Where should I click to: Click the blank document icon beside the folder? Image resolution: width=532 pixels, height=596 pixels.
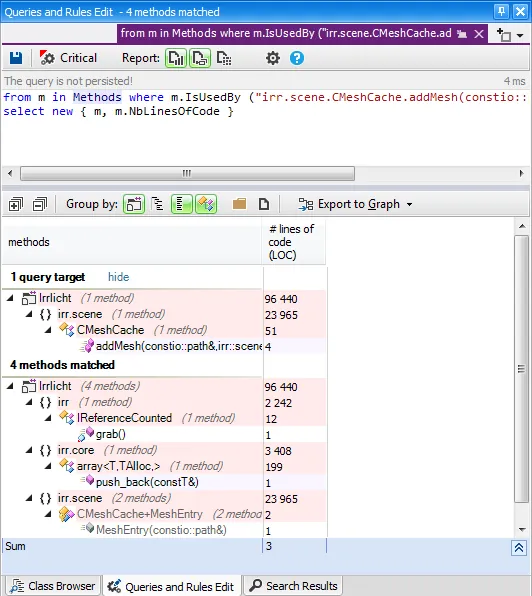pos(264,204)
